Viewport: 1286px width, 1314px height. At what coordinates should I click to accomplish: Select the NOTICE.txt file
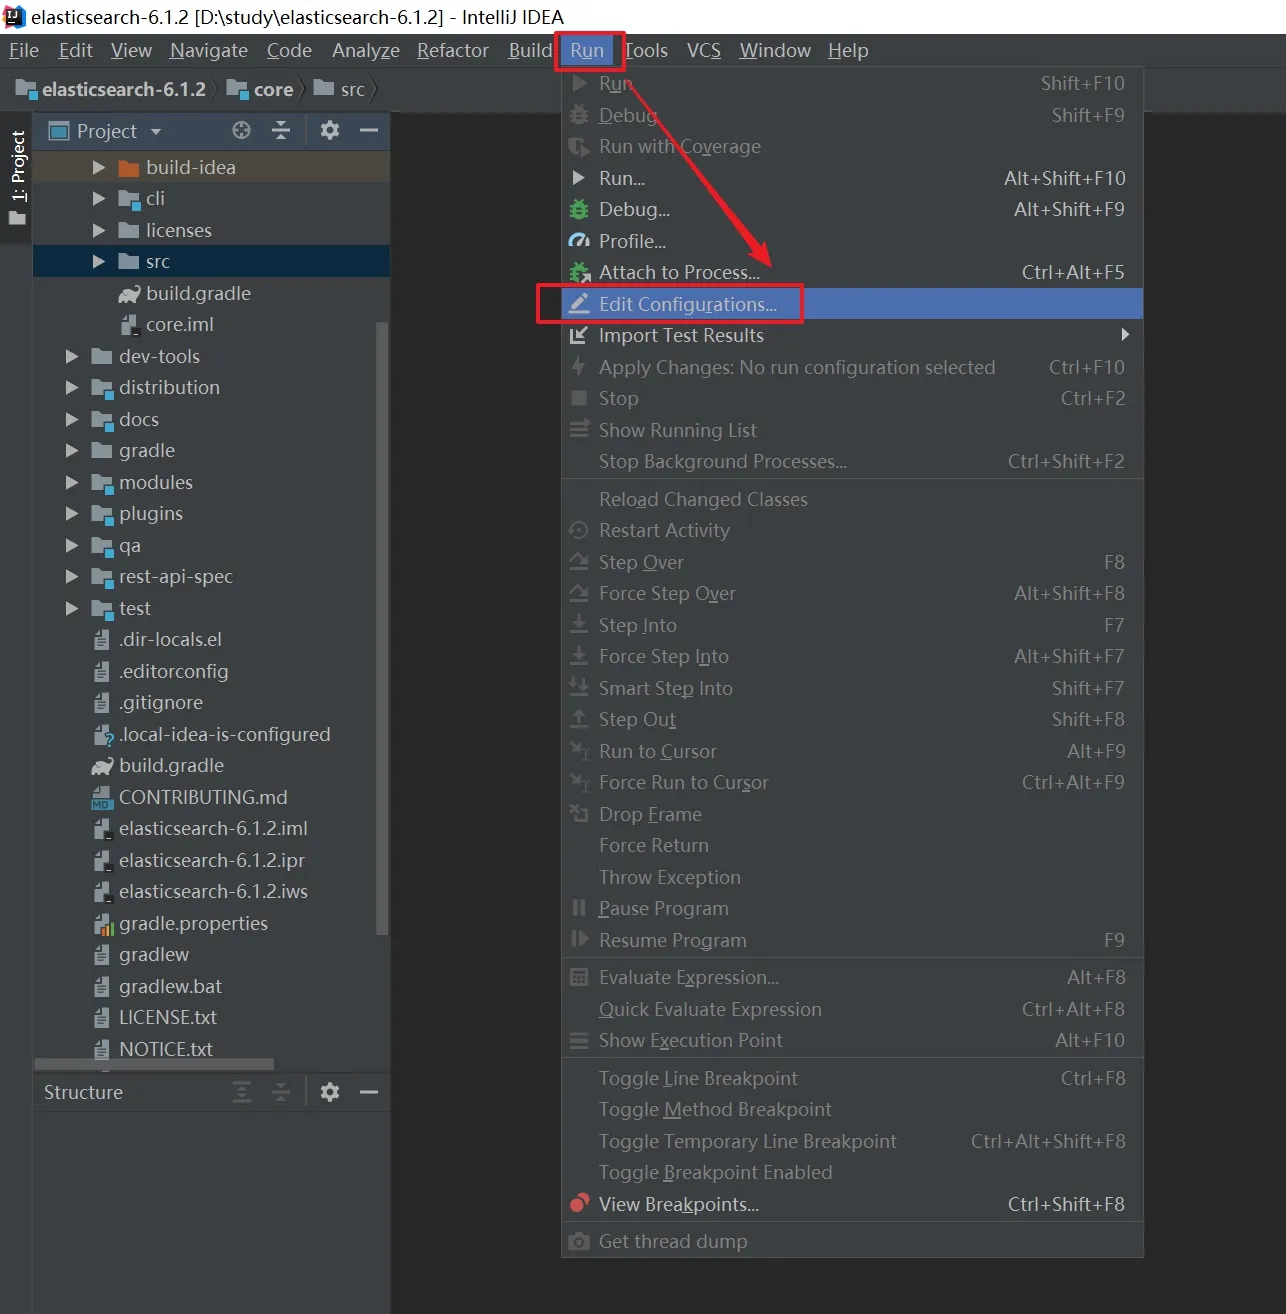click(x=166, y=1049)
